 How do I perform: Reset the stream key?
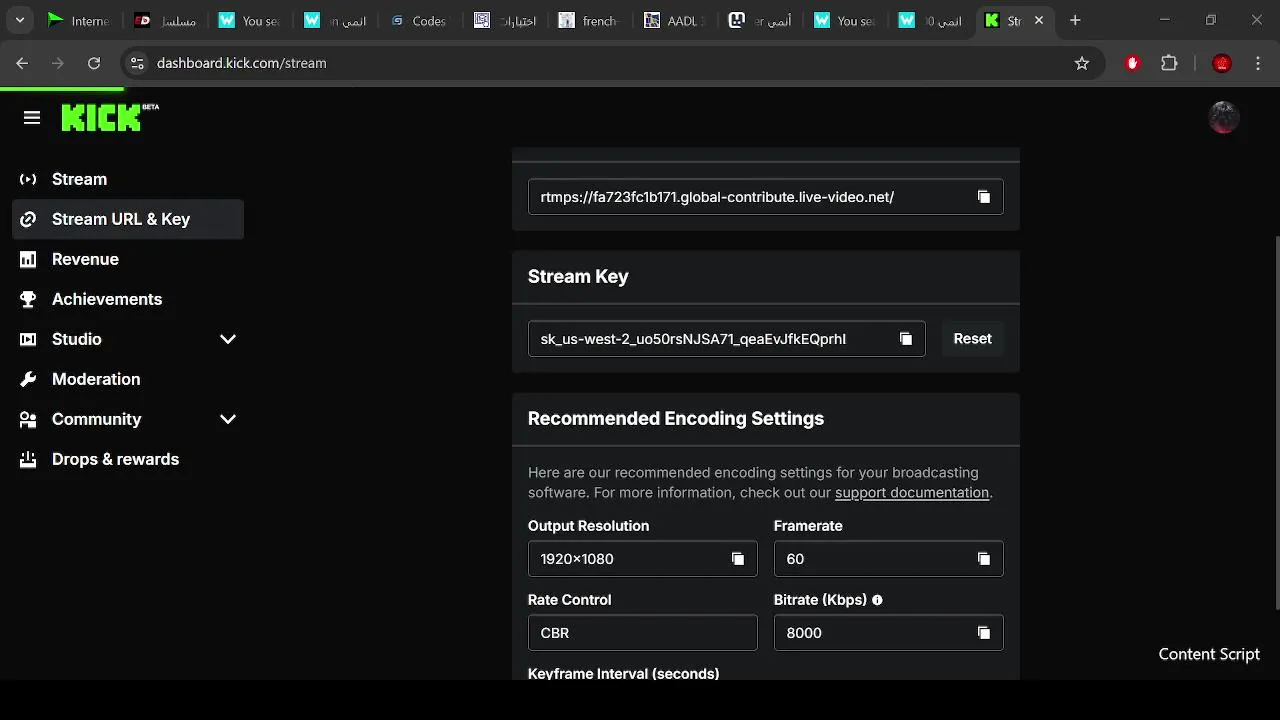click(972, 339)
